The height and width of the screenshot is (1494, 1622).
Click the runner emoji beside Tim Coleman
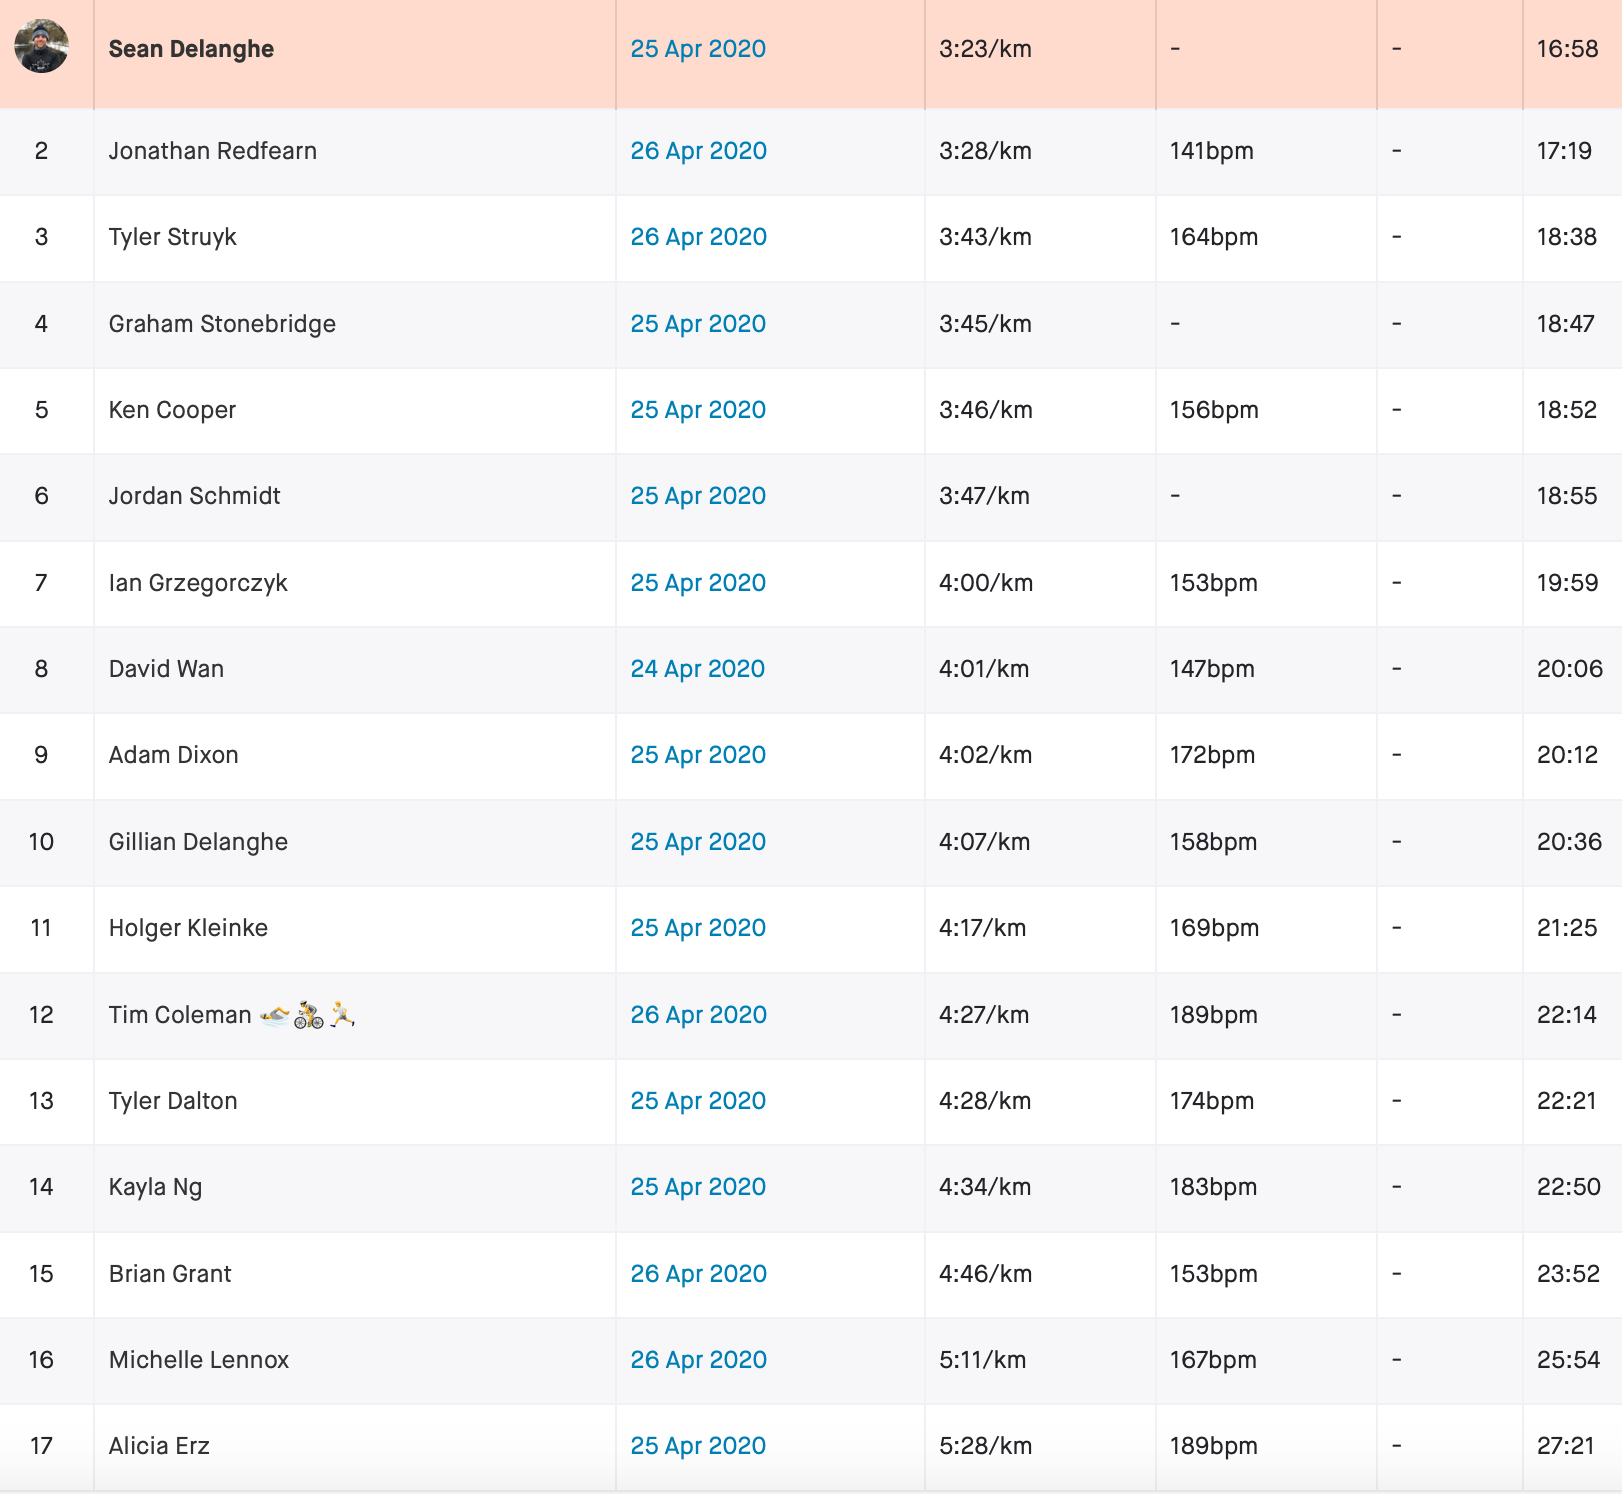342,1014
